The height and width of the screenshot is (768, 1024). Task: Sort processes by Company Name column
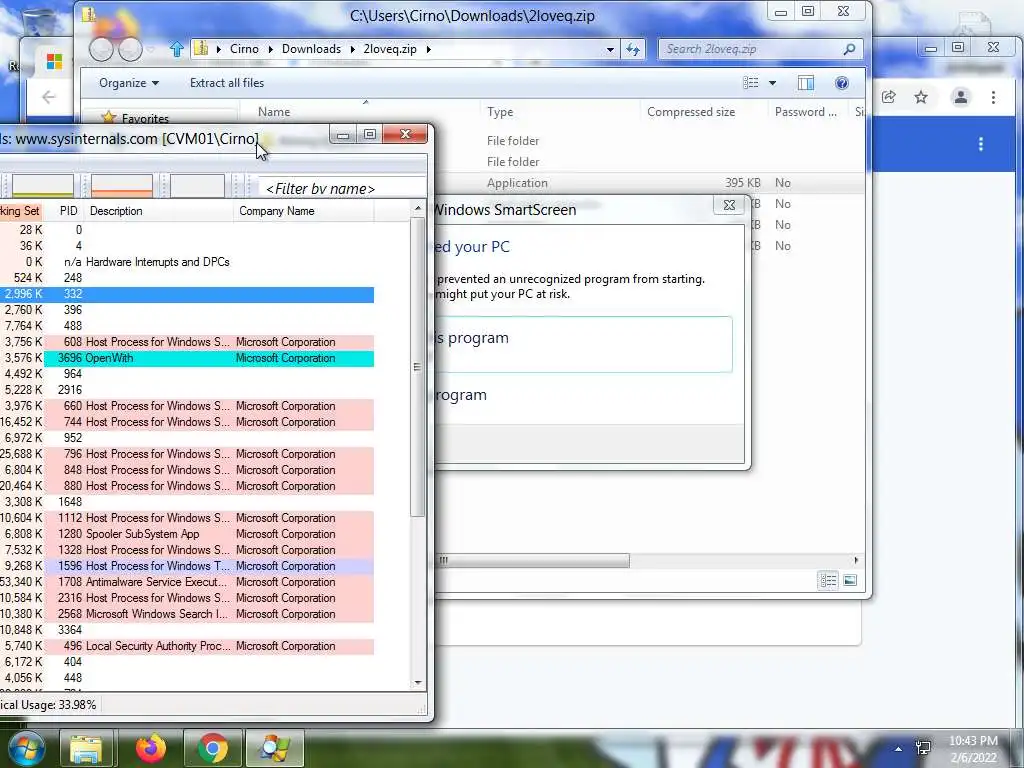coord(303,211)
